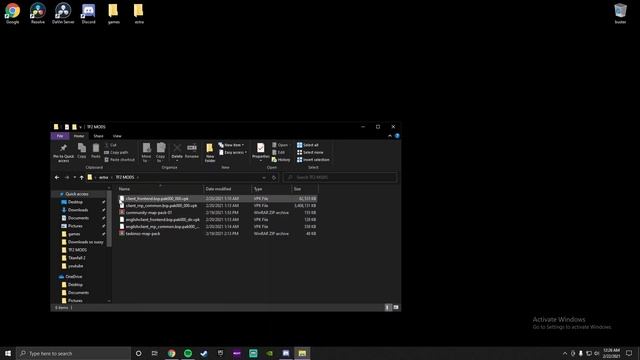
Task: Click Select all in ribbon
Action: 308,145
